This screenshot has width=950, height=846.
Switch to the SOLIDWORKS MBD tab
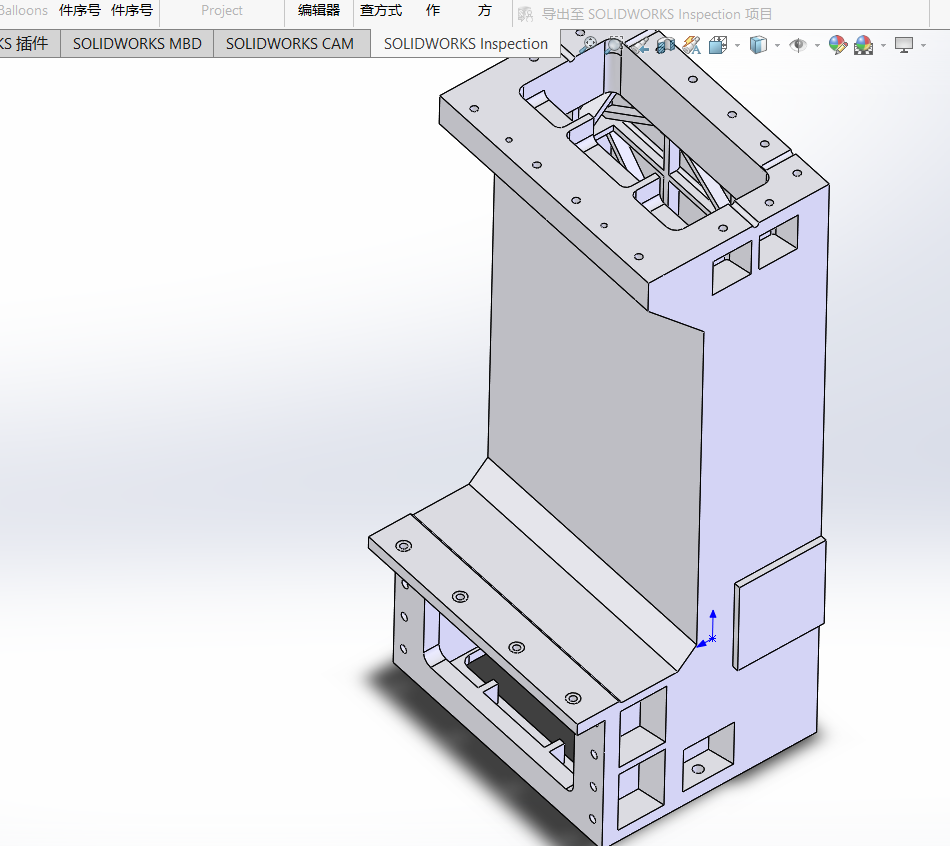click(x=137, y=44)
